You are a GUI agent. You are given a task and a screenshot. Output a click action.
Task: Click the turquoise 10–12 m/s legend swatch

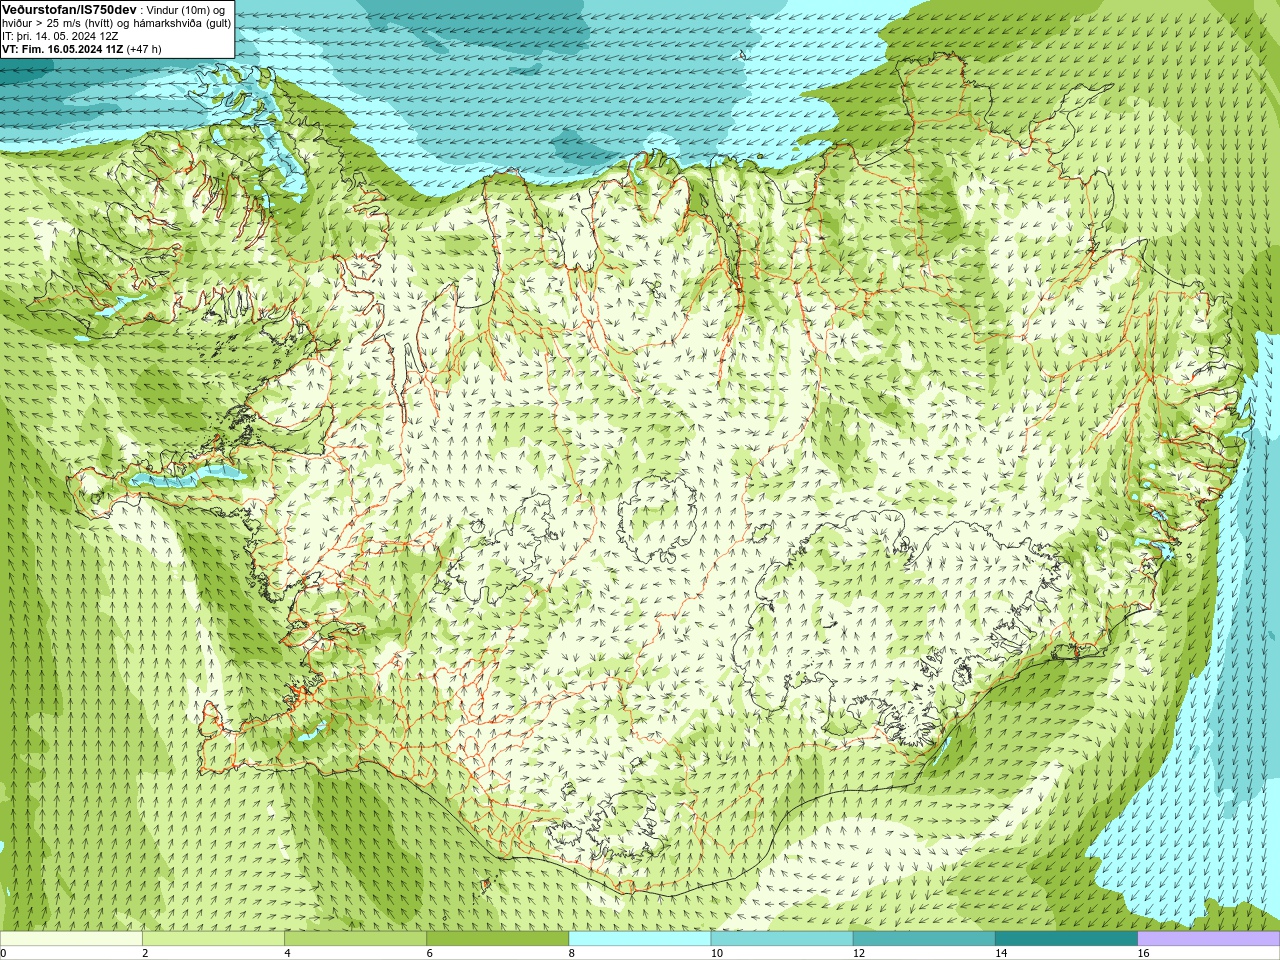click(x=782, y=939)
